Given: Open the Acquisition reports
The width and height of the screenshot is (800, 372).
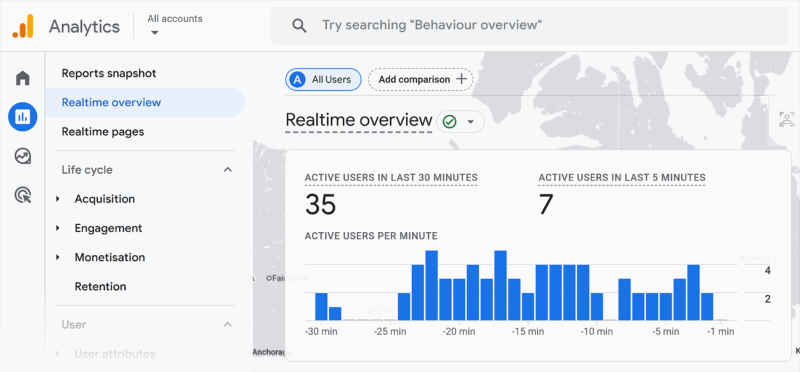Looking at the screenshot, I should 105,199.
